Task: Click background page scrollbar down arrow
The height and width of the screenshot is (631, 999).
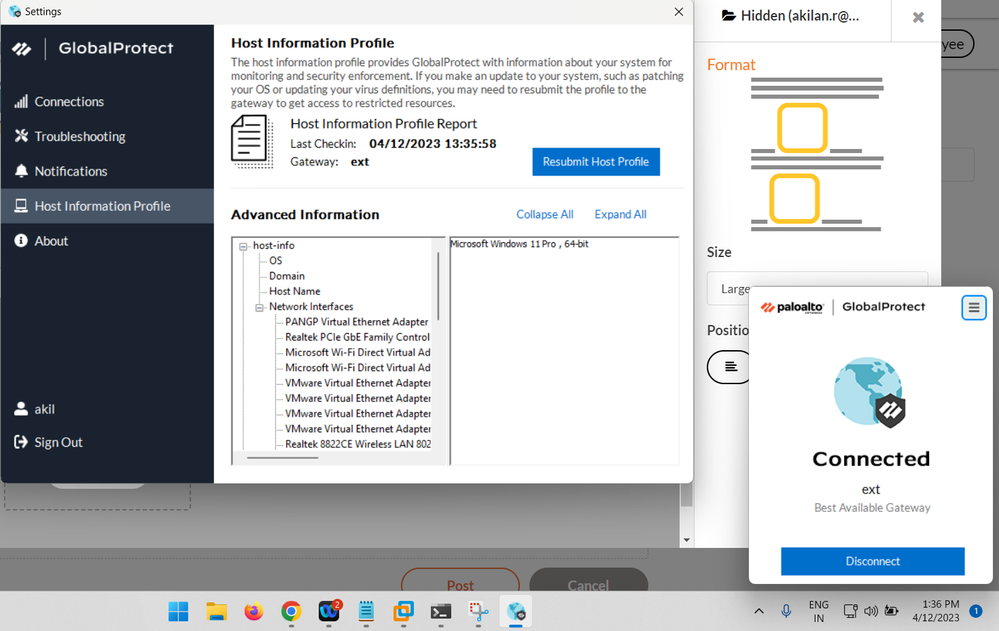Action: click(686, 540)
